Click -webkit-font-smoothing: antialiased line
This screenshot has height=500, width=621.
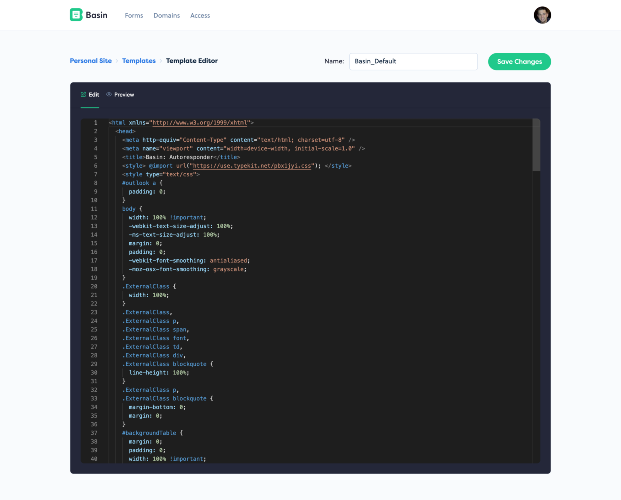[x=189, y=261]
